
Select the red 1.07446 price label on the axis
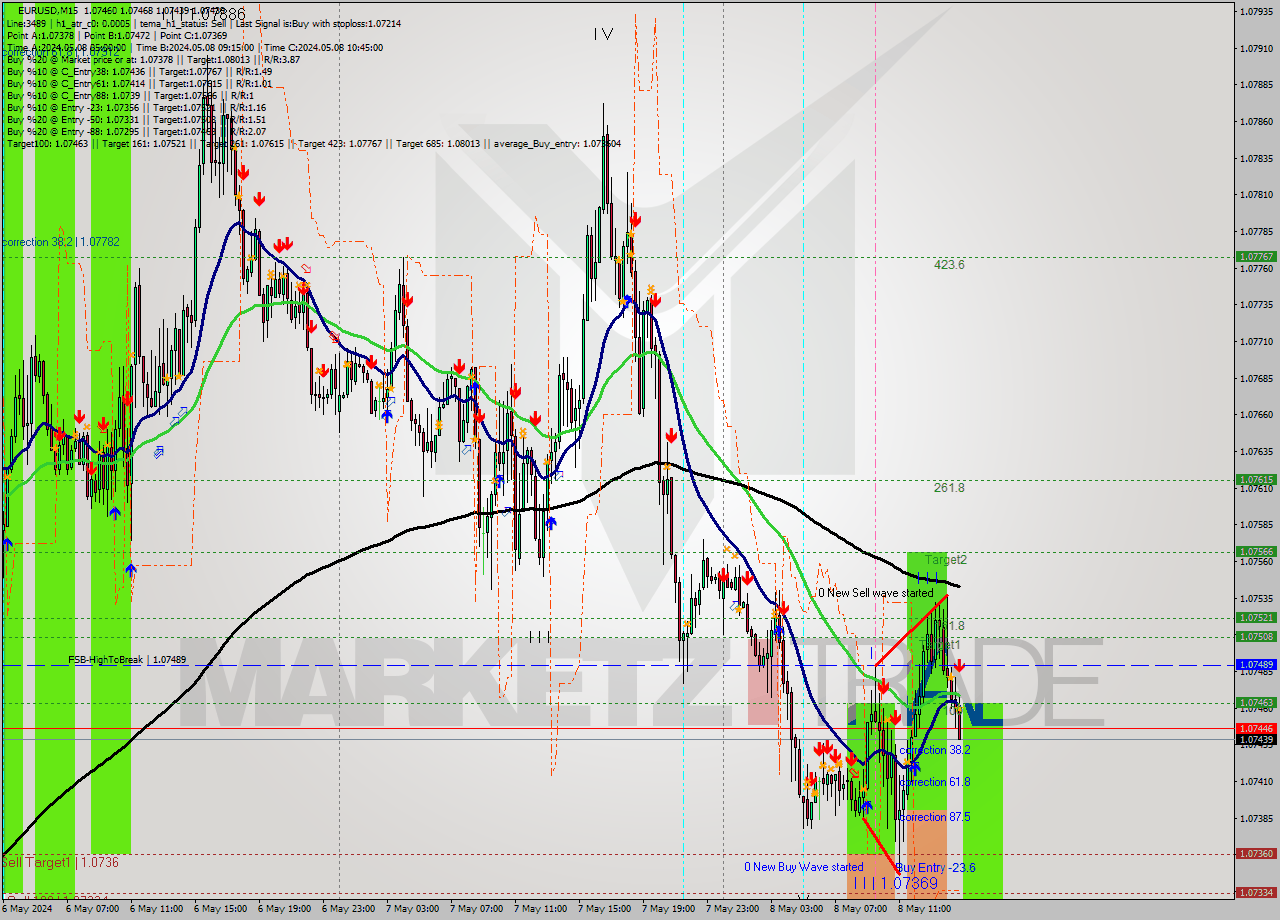tap(1257, 729)
